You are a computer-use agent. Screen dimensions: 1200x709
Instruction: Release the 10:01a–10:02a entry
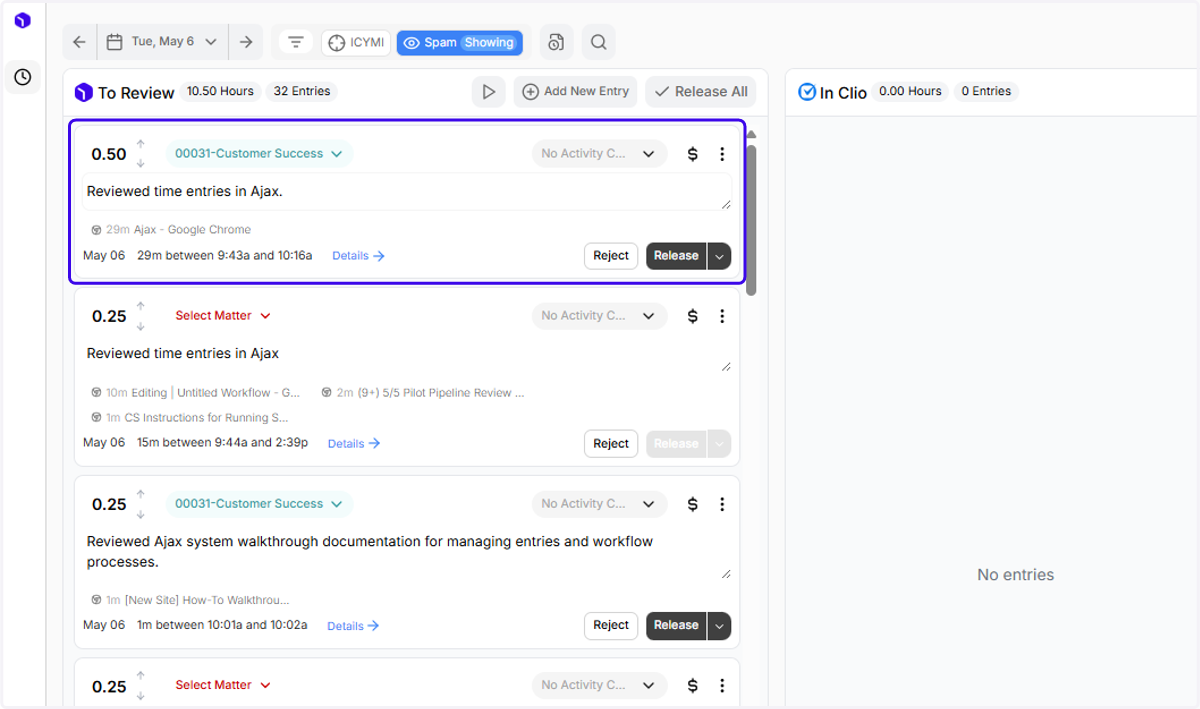(x=676, y=626)
